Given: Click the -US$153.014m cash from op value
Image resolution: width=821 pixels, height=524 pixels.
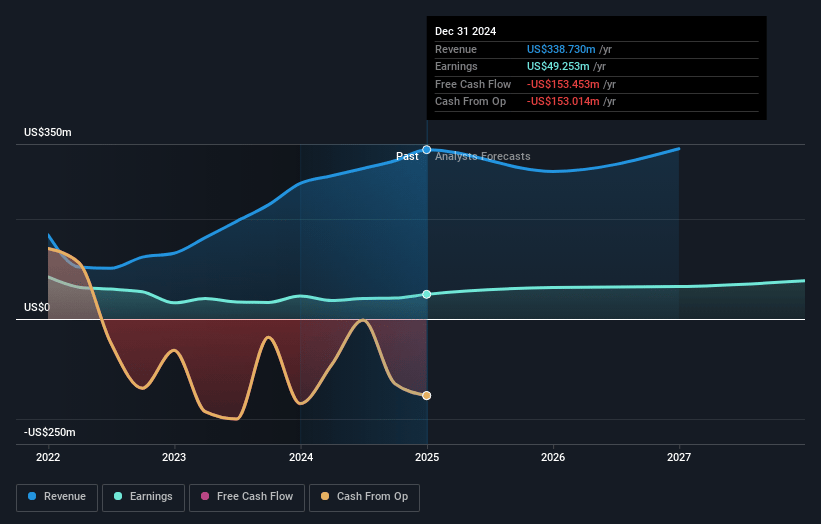Looking at the screenshot, I should (x=563, y=102).
